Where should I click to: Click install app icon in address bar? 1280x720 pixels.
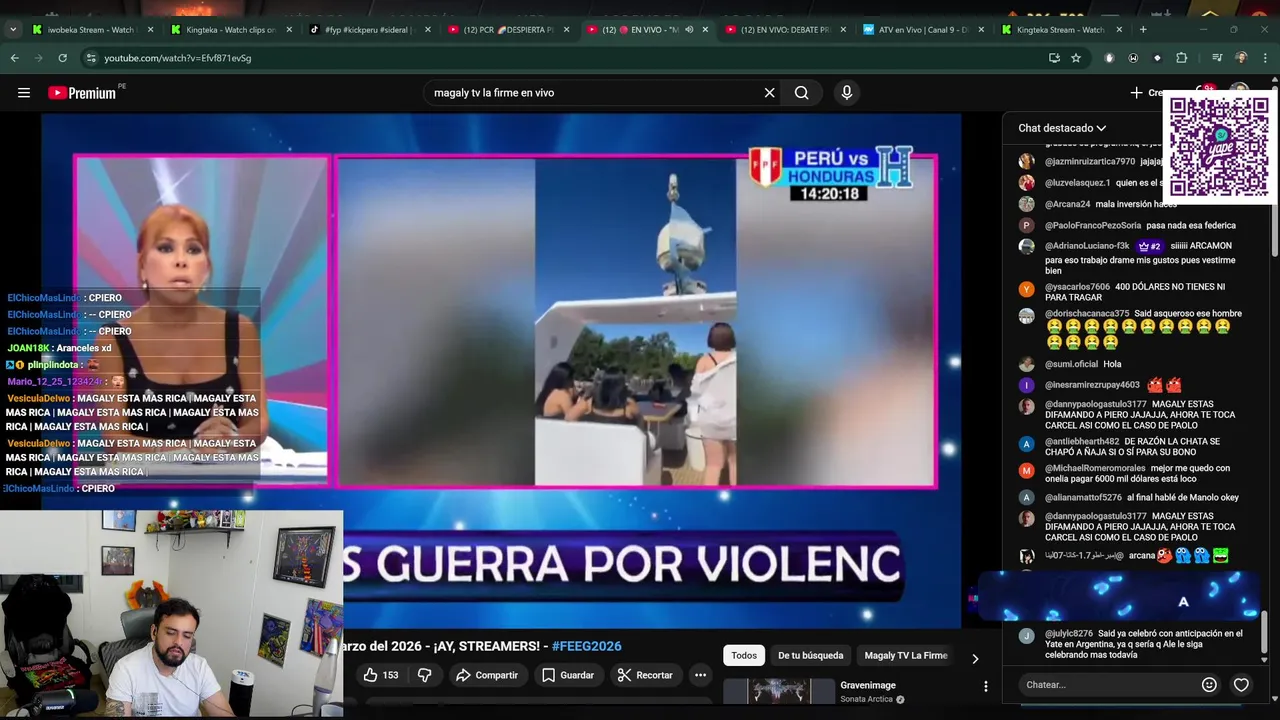[1054, 58]
